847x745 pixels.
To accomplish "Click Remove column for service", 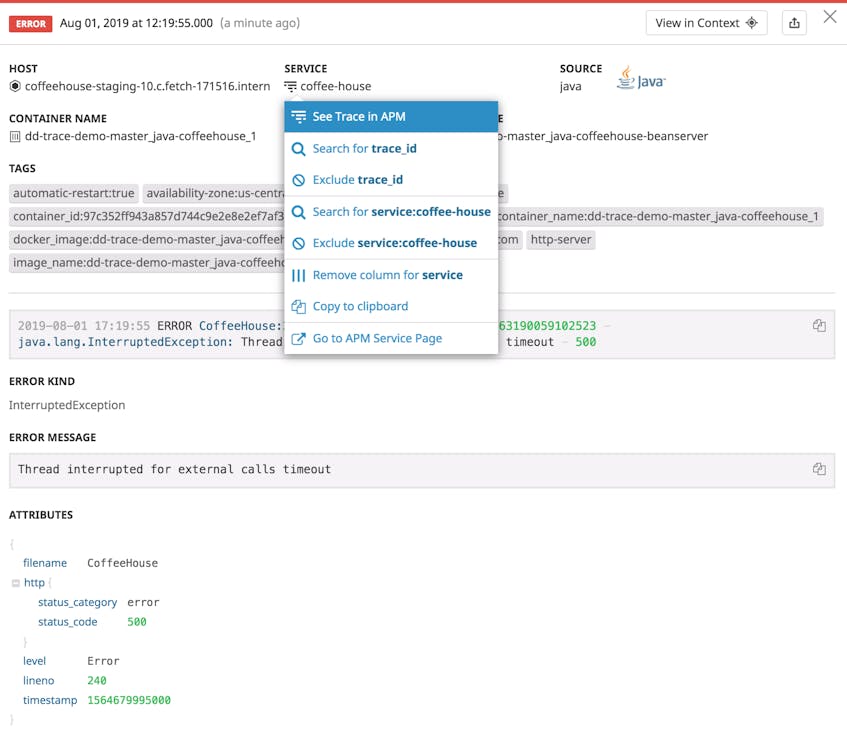I will (x=387, y=275).
